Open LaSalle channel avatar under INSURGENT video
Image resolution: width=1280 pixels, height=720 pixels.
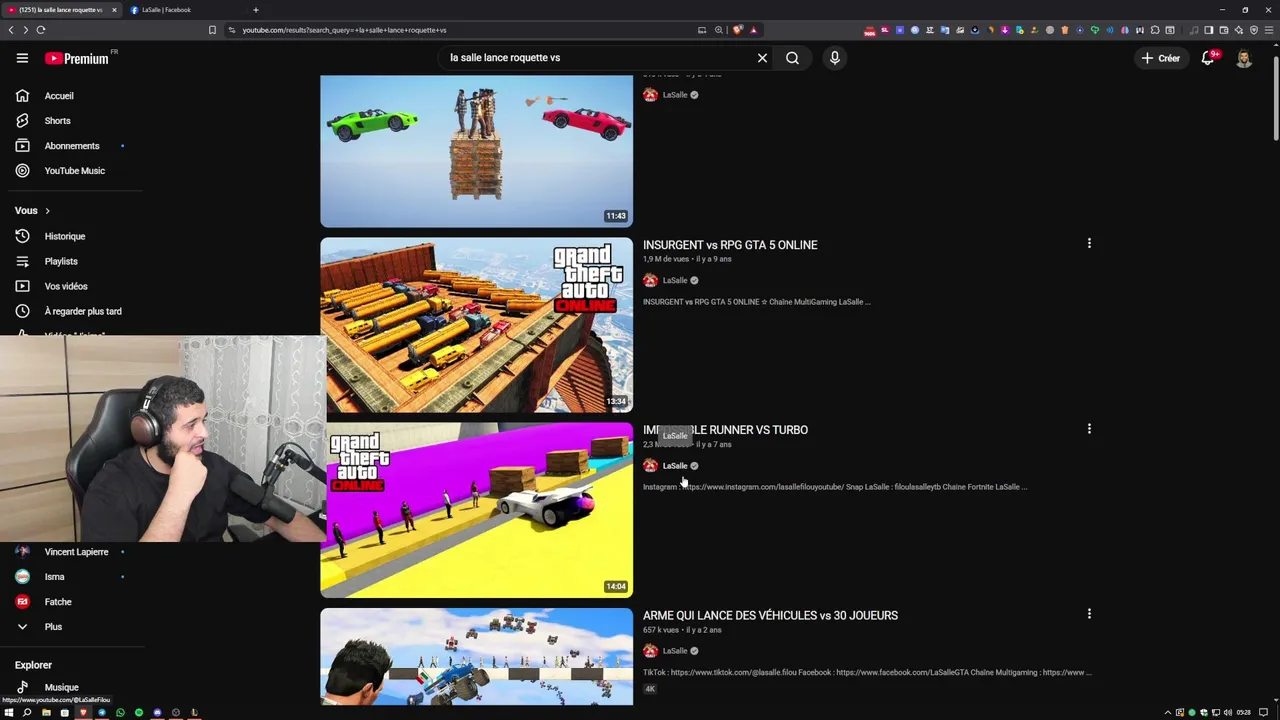click(x=650, y=280)
